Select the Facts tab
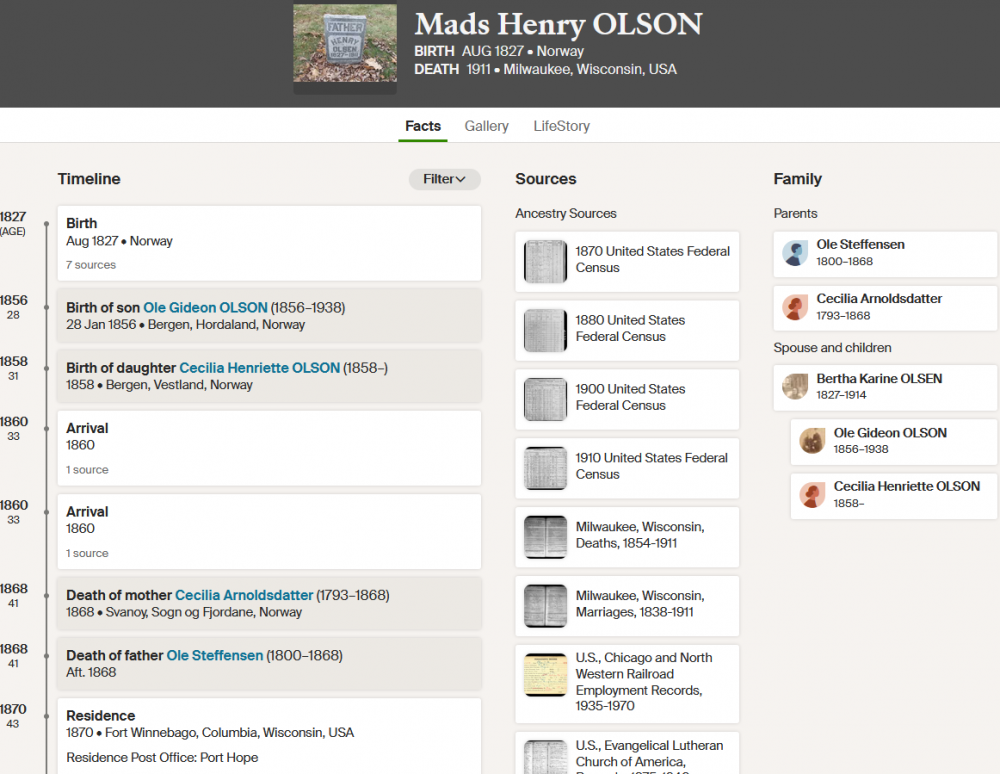The image size is (1000, 774). click(422, 126)
